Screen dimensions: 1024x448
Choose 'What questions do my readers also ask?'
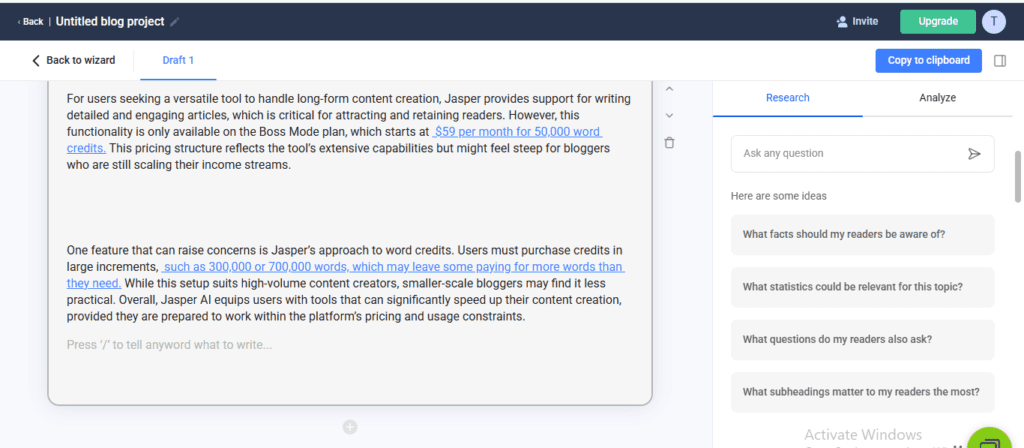coord(863,340)
